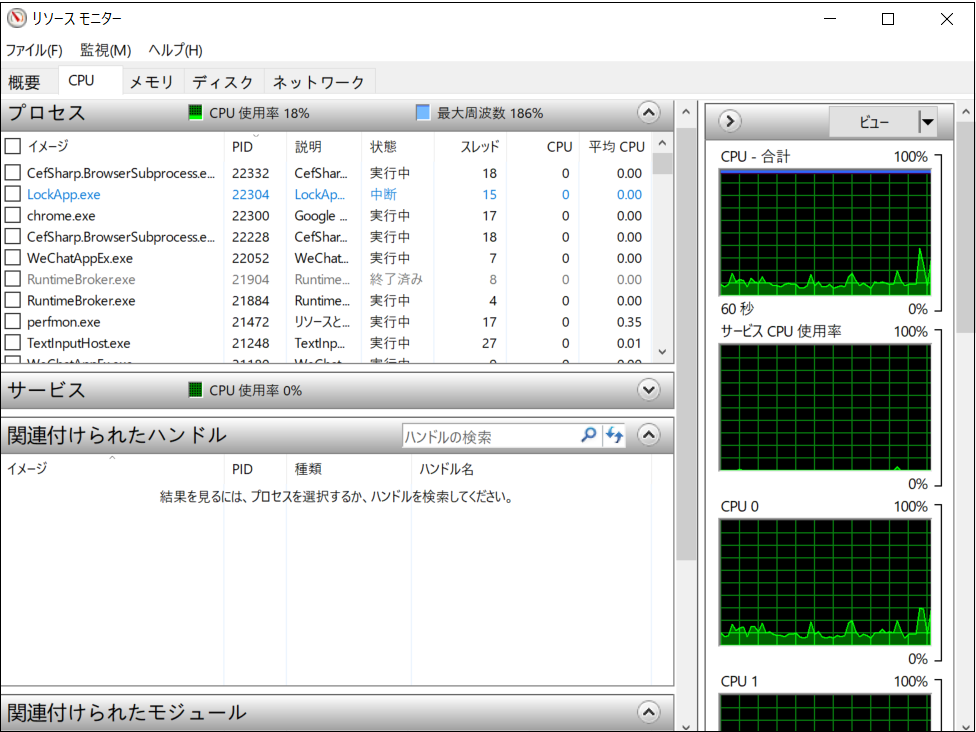Toggle the select-all イメージ header checkbox
This screenshot has width=976, height=732.
[x=13, y=147]
